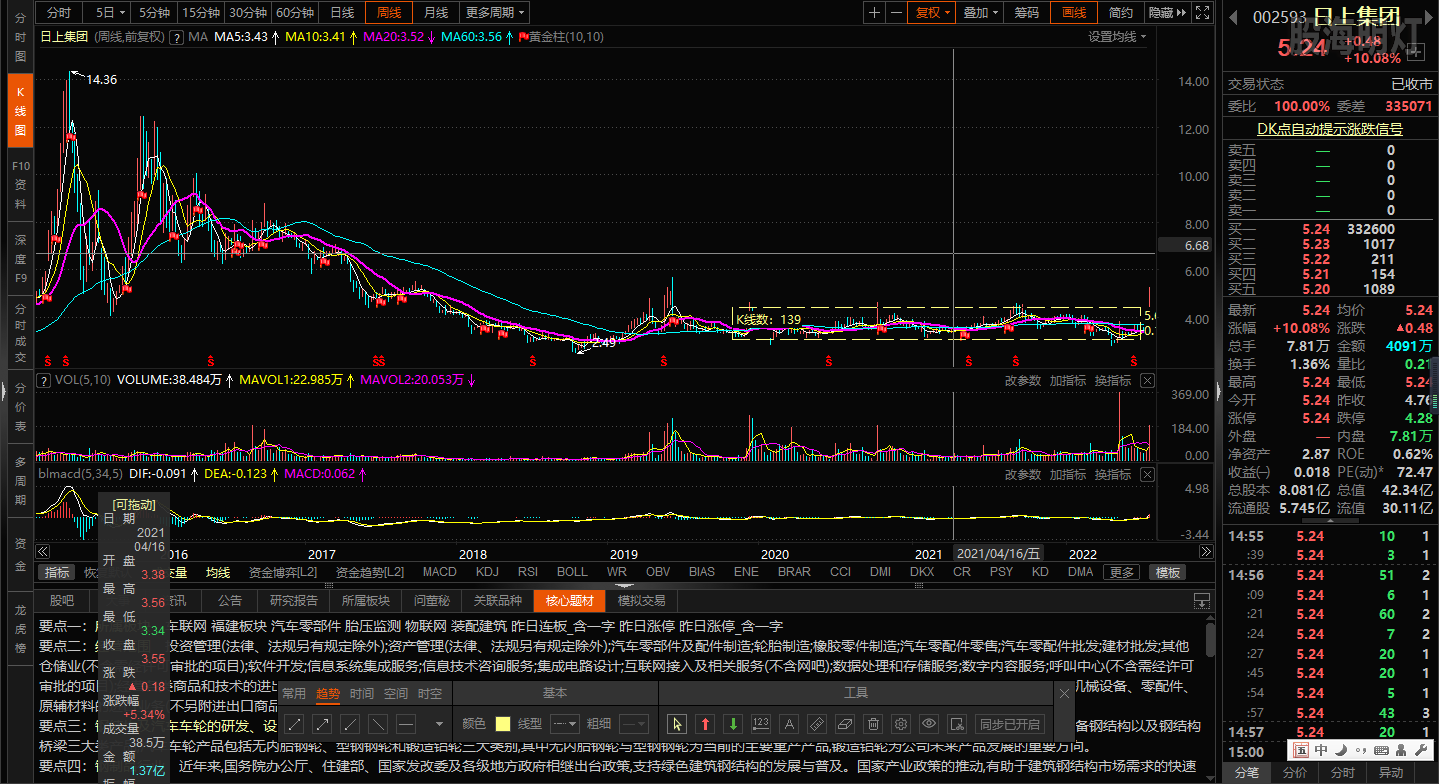Click 换指标 in the VOL pane
Image resolution: width=1439 pixels, height=784 pixels.
pyautogui.click(x=1112, y=380)
